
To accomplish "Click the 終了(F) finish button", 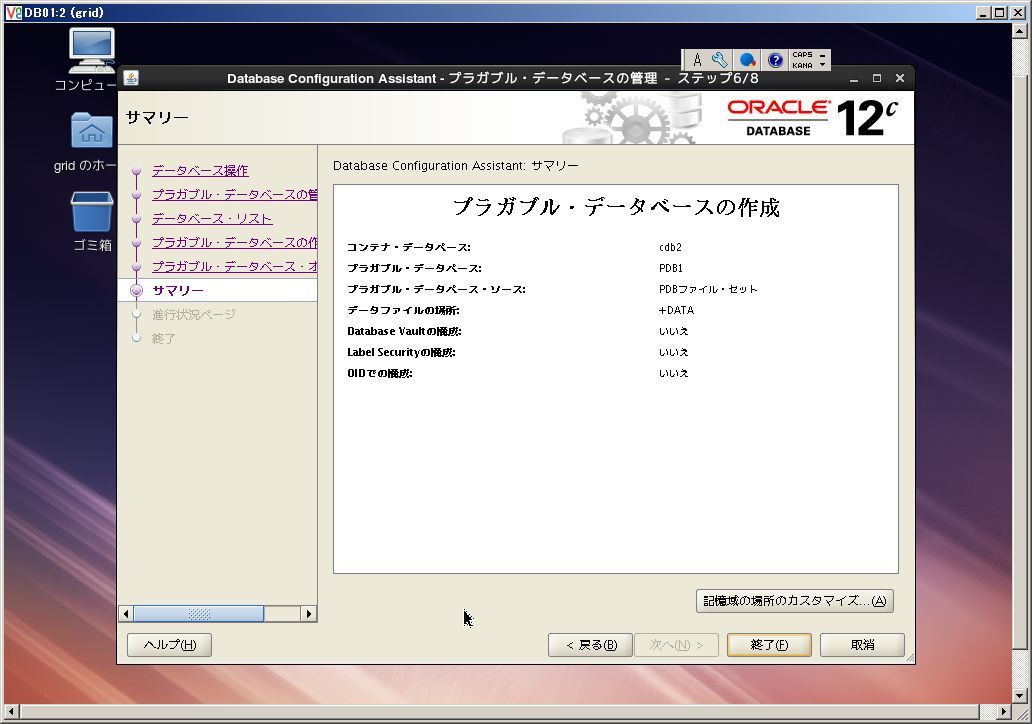I will point(769,644).
